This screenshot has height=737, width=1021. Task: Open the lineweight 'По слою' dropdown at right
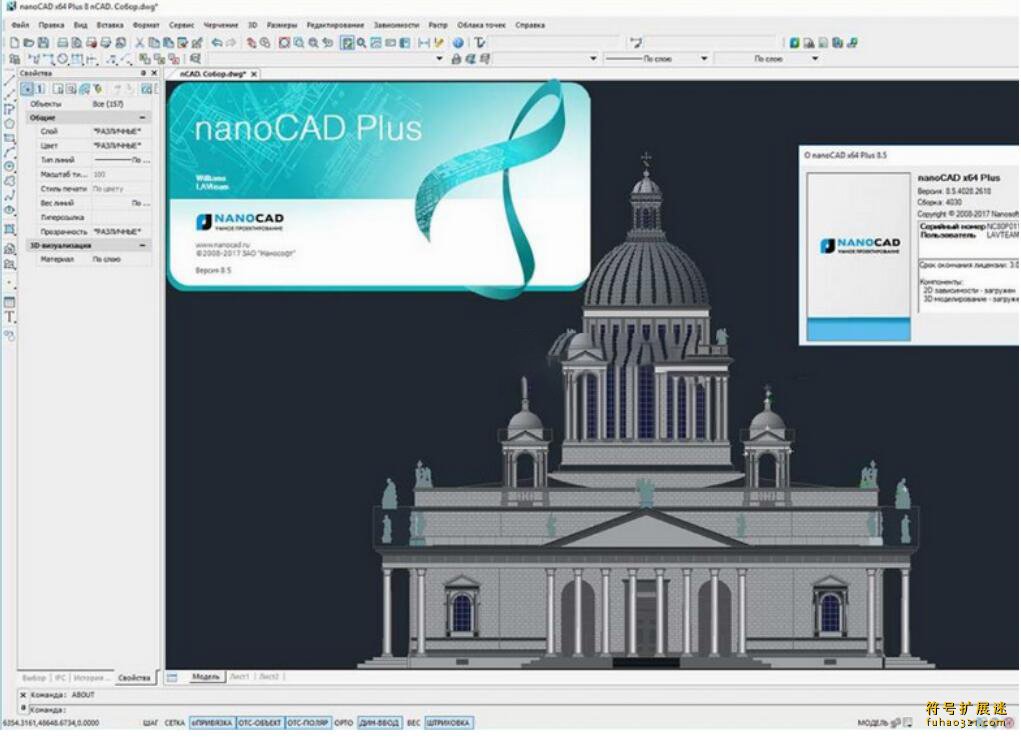pyautogui.click(x=815, y=59)
